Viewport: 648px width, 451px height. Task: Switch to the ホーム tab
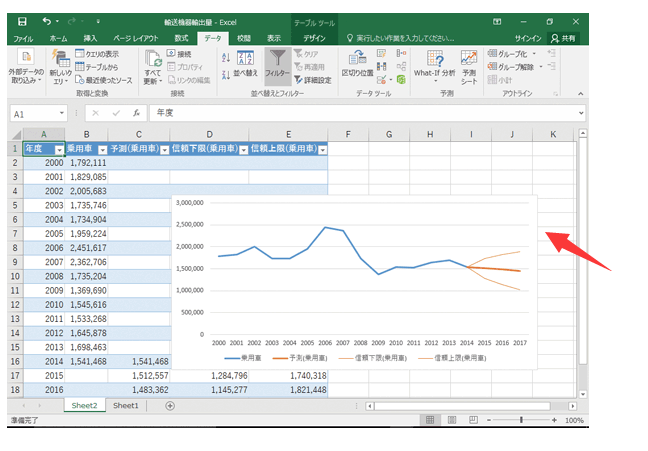(58, 38)
